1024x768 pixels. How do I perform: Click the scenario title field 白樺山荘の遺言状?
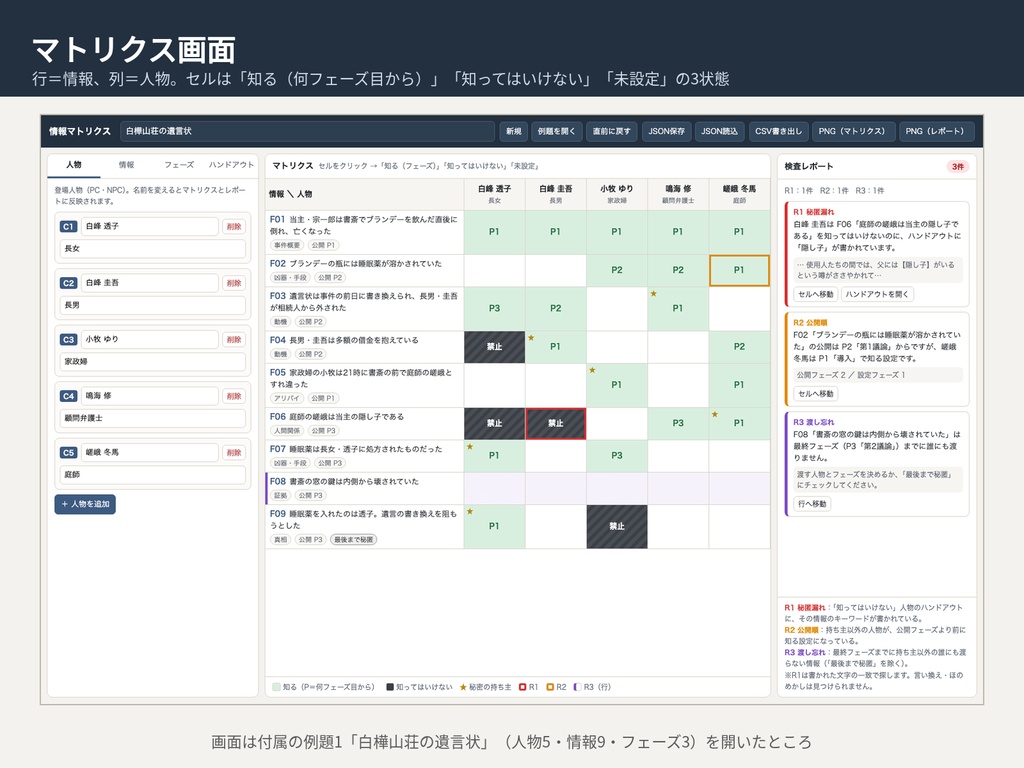(307, 131)
